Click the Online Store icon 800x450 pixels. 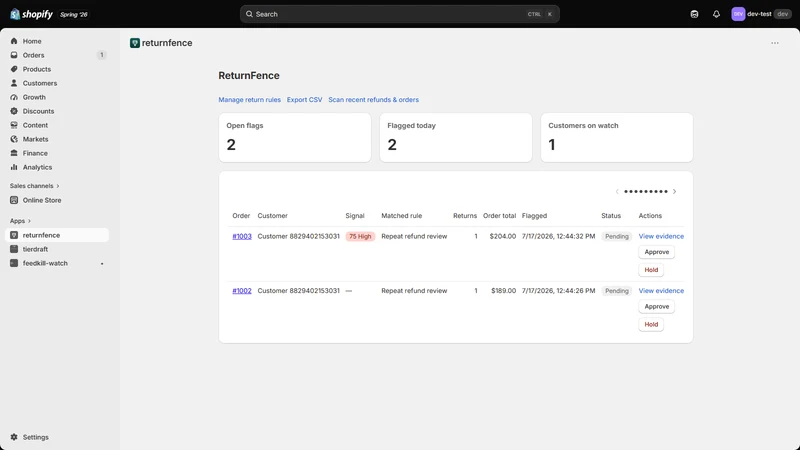[14, 201]
